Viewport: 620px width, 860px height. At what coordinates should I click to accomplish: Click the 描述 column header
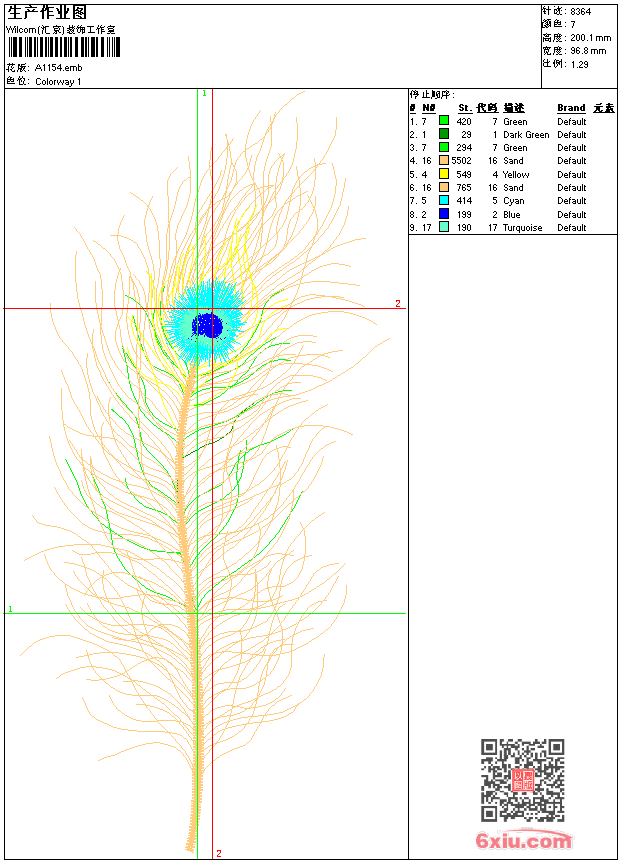tap(514, 108)
